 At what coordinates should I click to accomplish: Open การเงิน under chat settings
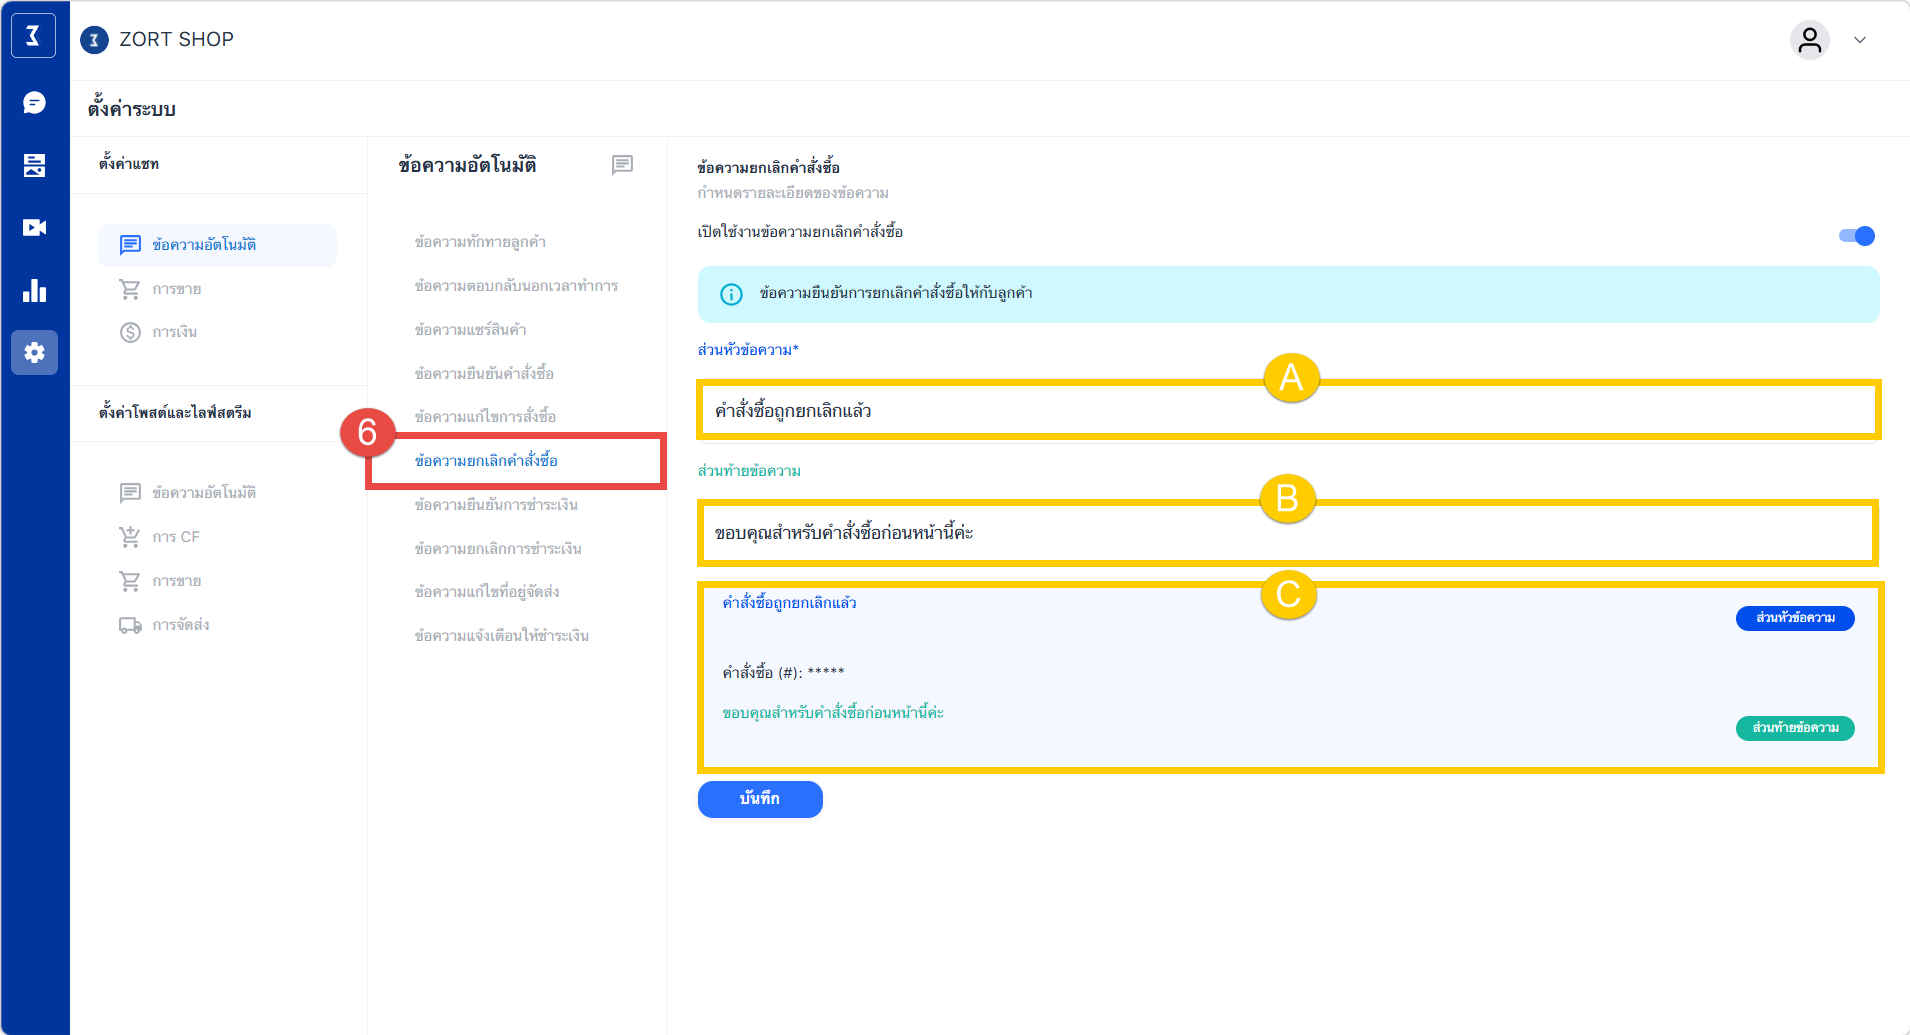tap(175, 332)
